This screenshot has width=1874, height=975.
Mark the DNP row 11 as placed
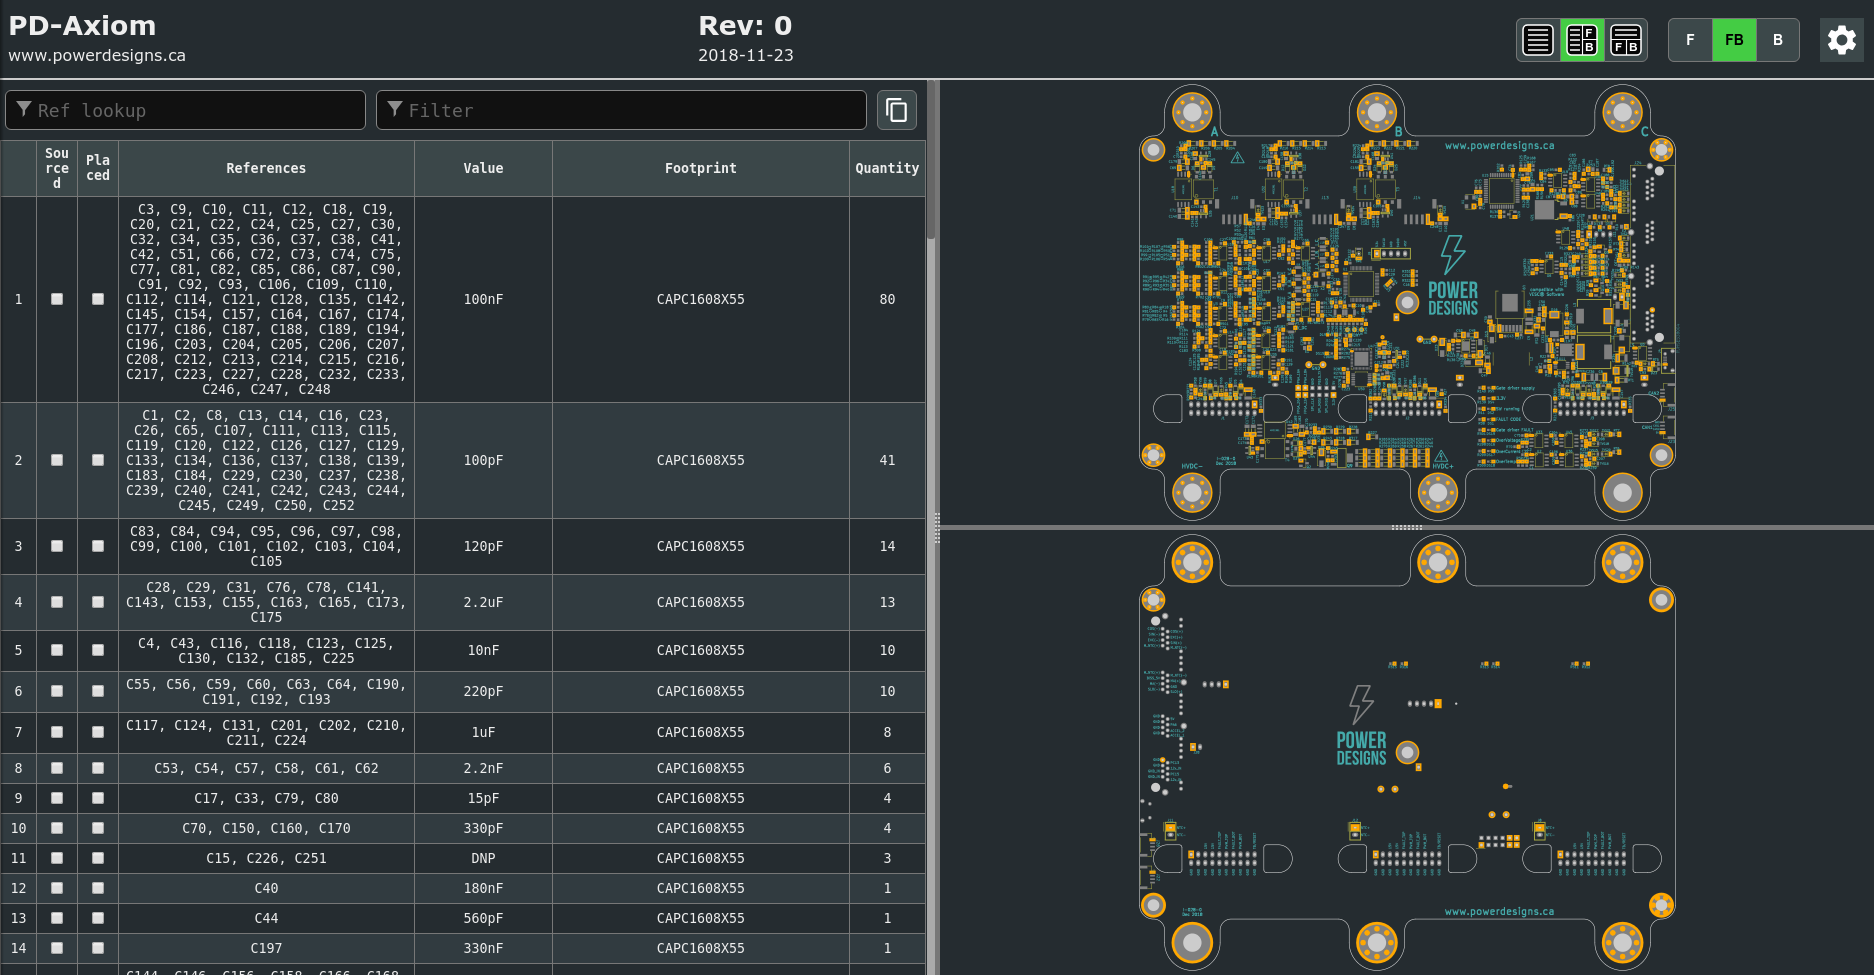pos(98,858)
